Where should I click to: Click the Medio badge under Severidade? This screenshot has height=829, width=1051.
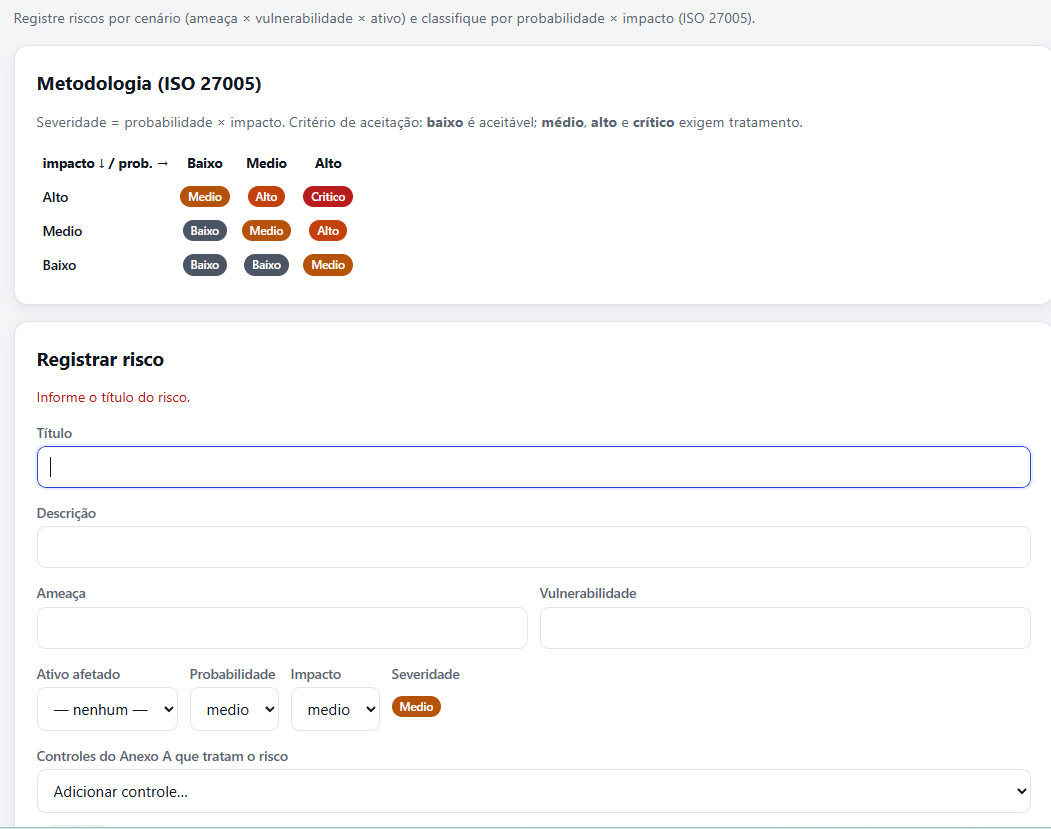click(x=416, y=707)
